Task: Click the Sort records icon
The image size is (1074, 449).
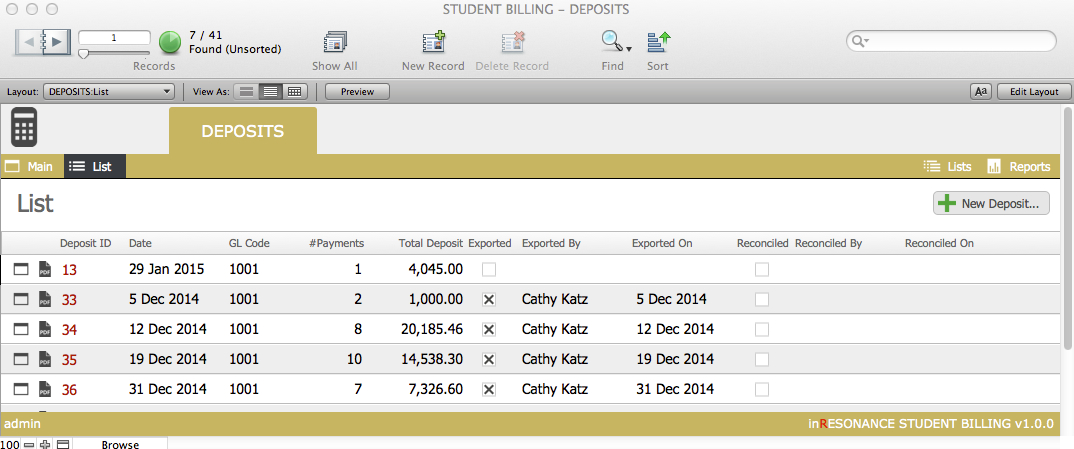Action: (657, 42)
